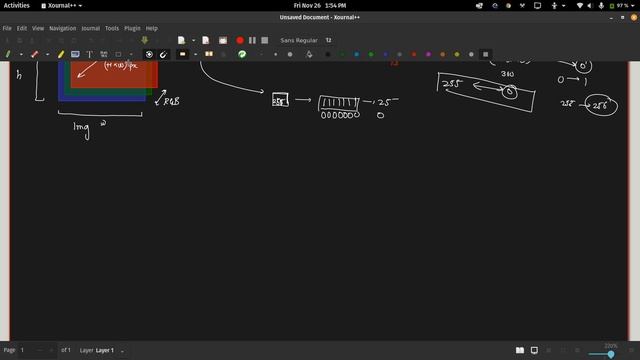Select the Eraser tool

(x=35, y=54)
